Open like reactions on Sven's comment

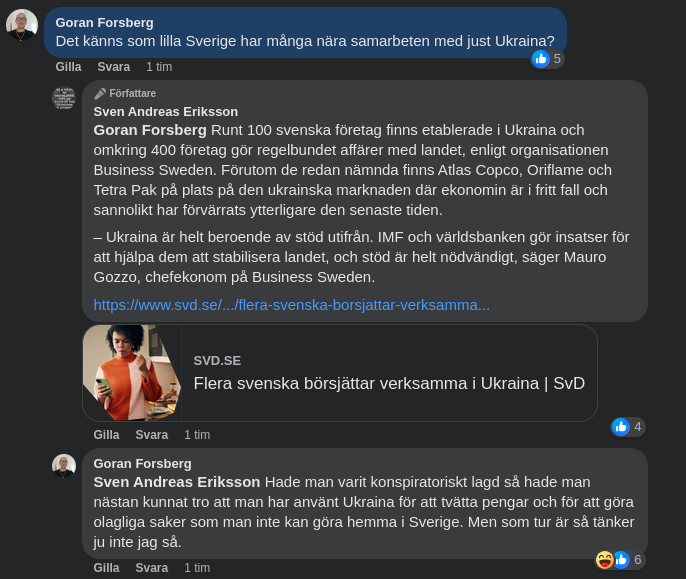628,427
